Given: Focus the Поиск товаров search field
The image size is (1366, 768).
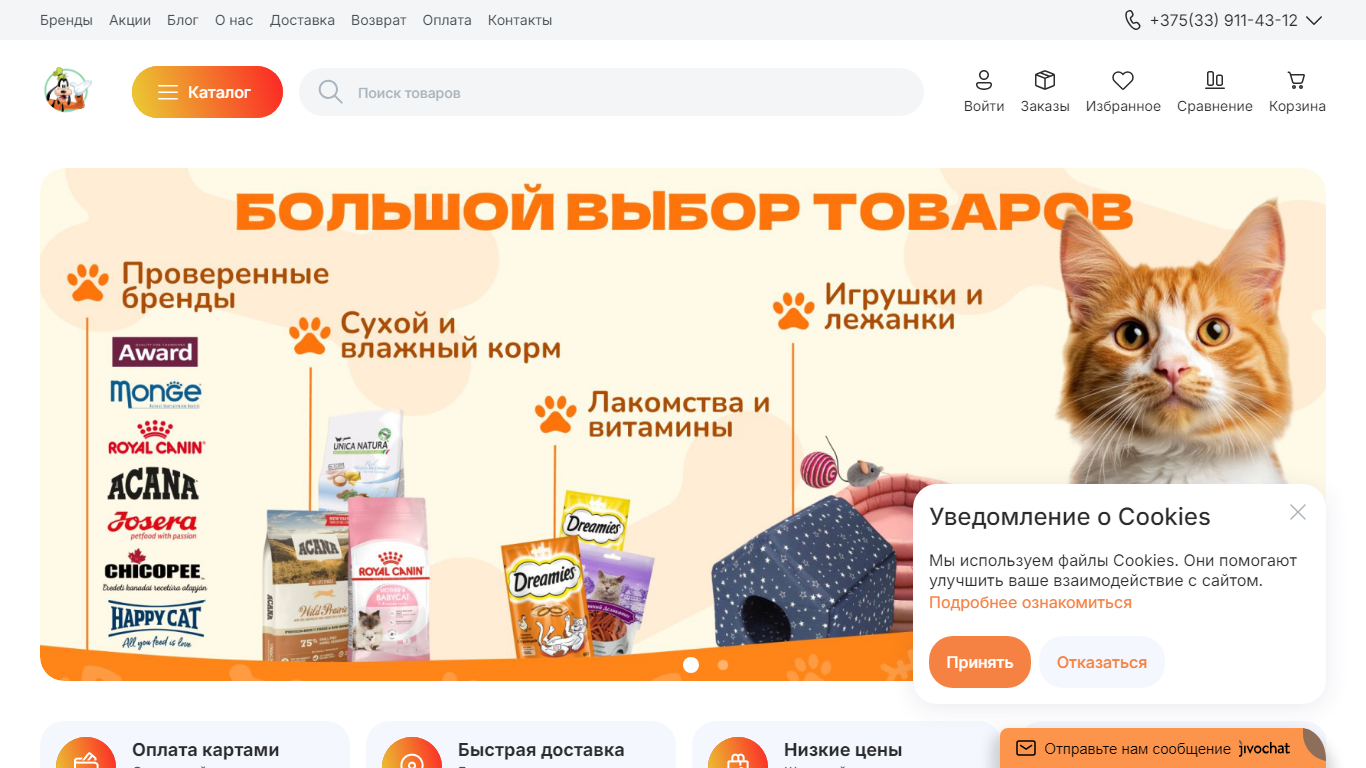Looking at the screenshot, I should pos(611,92).
